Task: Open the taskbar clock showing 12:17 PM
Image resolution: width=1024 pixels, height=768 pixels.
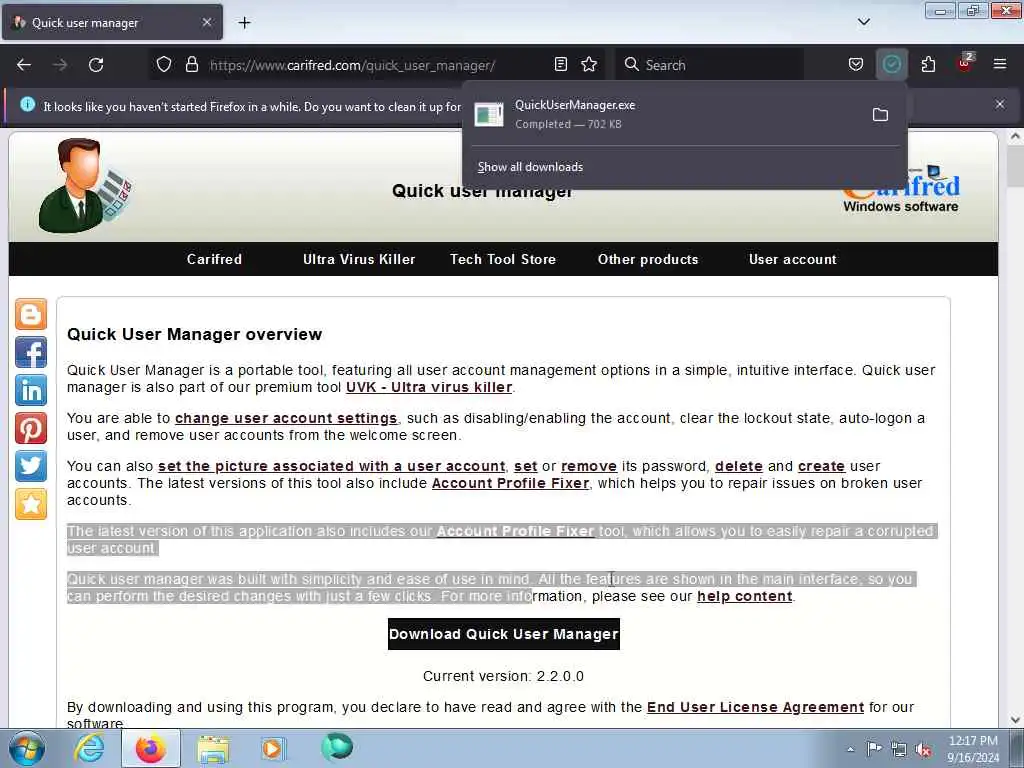Action: point(973,749)
